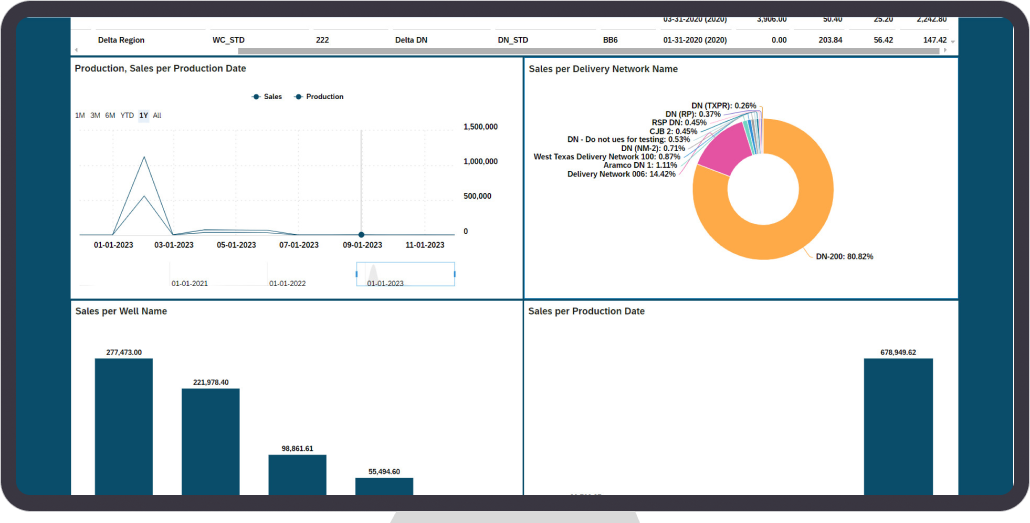This screenshot has height=523, width=1030.
Task: Select the 221,978.40 sales bar
Action: 210,440
